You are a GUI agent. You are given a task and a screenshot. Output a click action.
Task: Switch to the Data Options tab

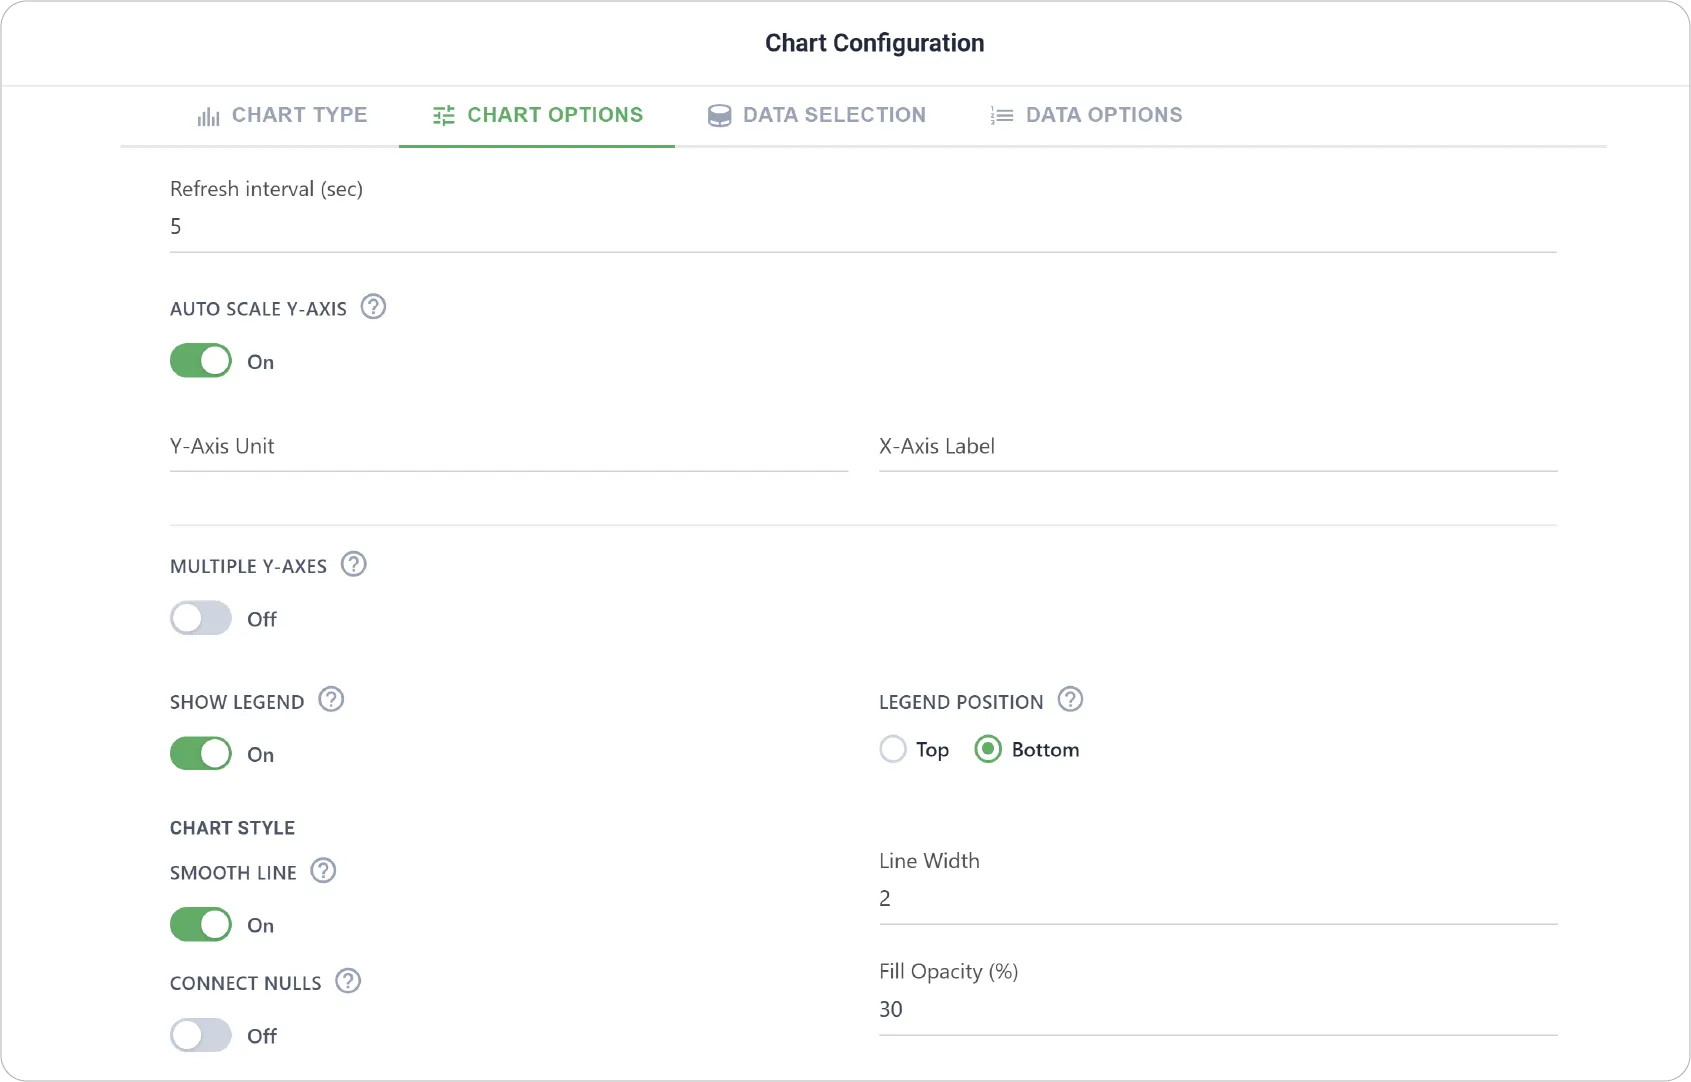(1086, 115)
